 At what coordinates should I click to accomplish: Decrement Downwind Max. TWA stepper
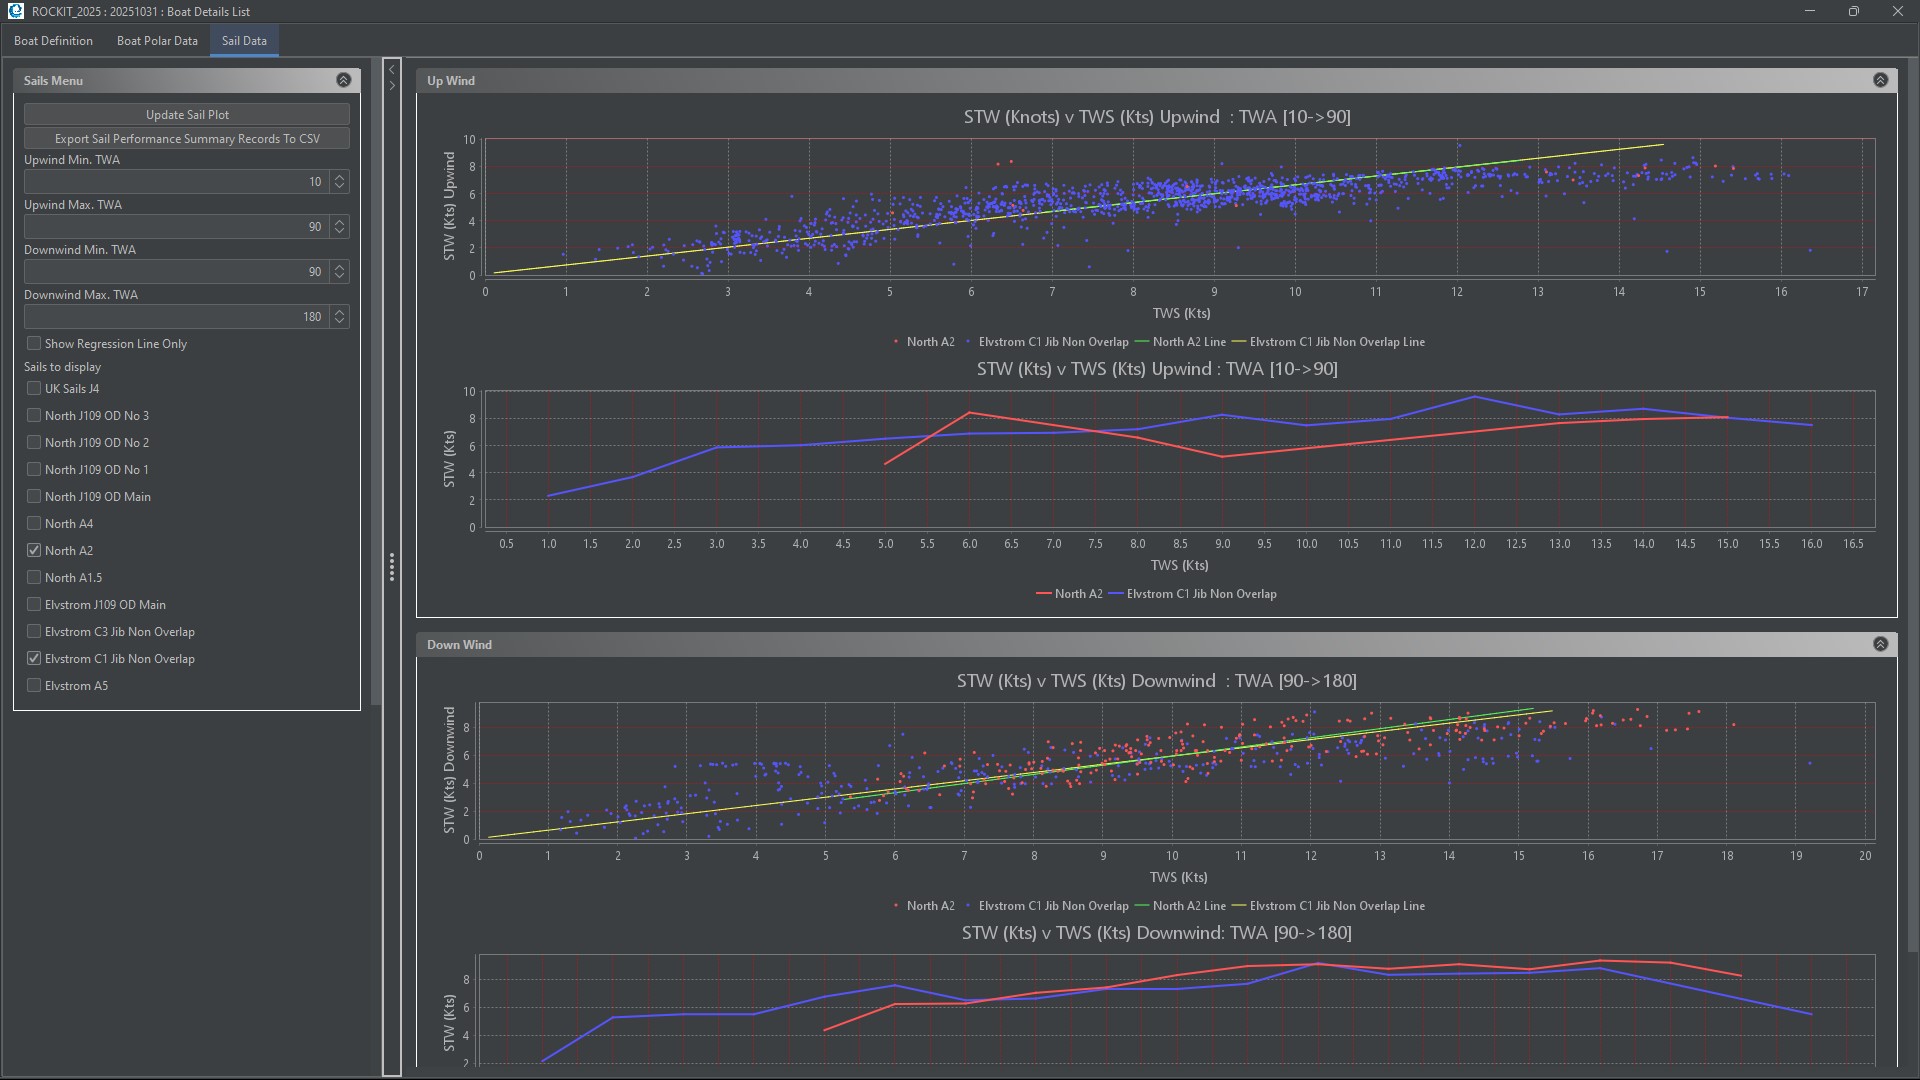[340, 321]
